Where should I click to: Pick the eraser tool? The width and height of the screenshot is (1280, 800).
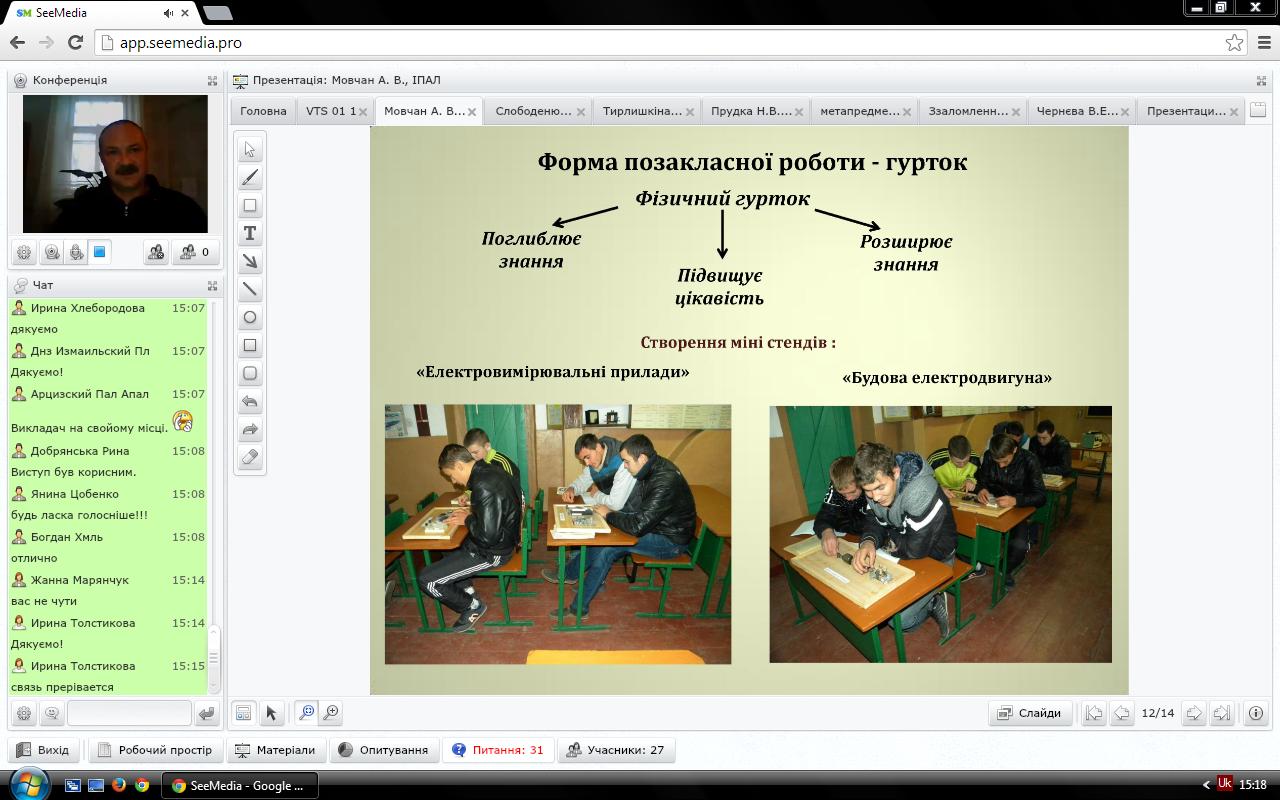click(250, 458)
